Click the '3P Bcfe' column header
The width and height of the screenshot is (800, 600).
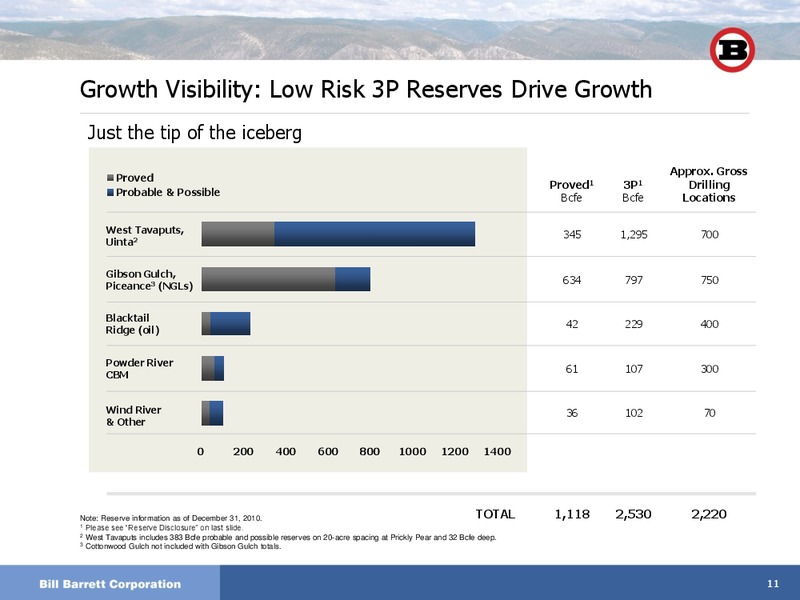pos(633,191)
